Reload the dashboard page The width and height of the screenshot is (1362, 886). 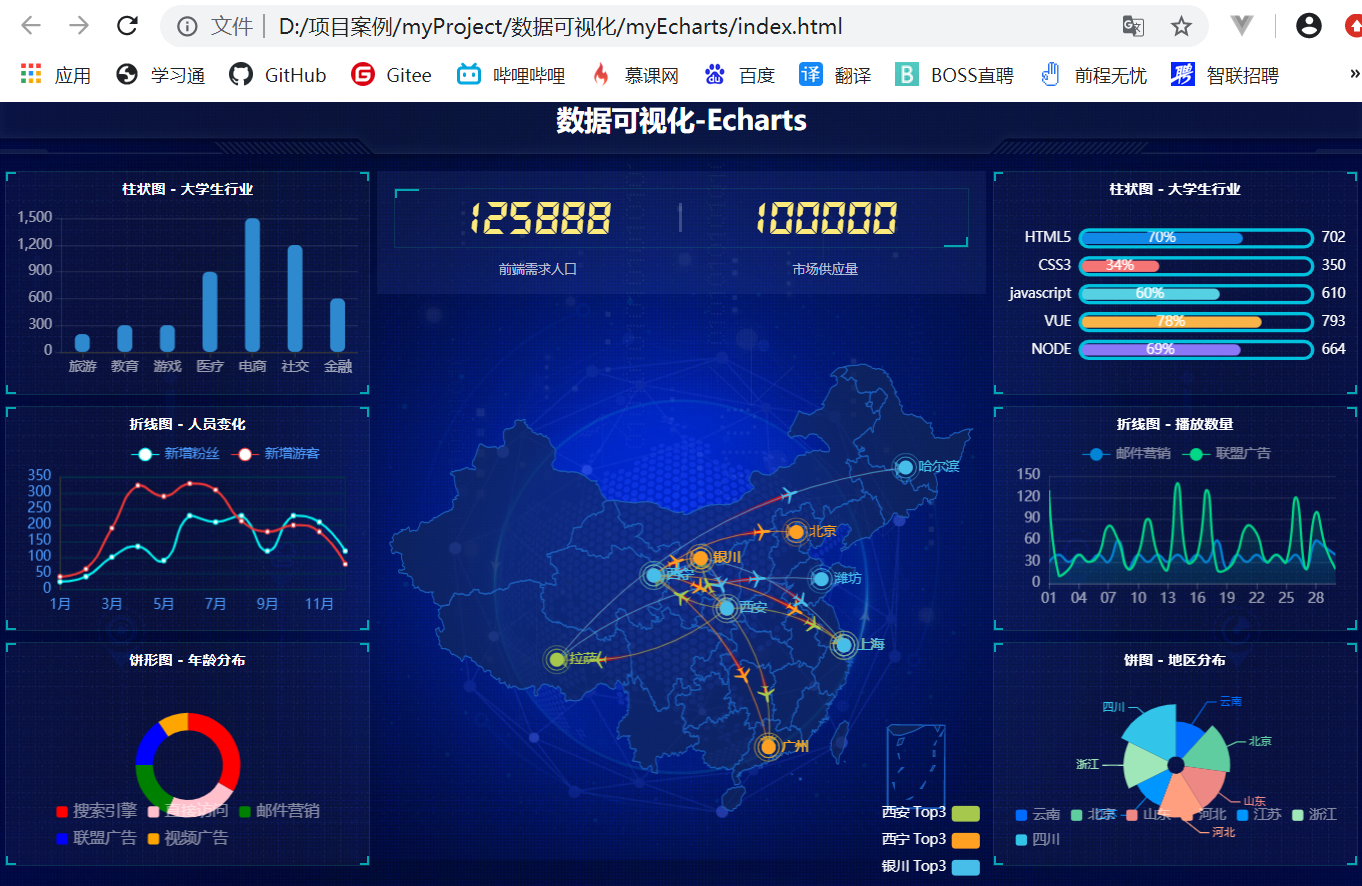[127, 25]
